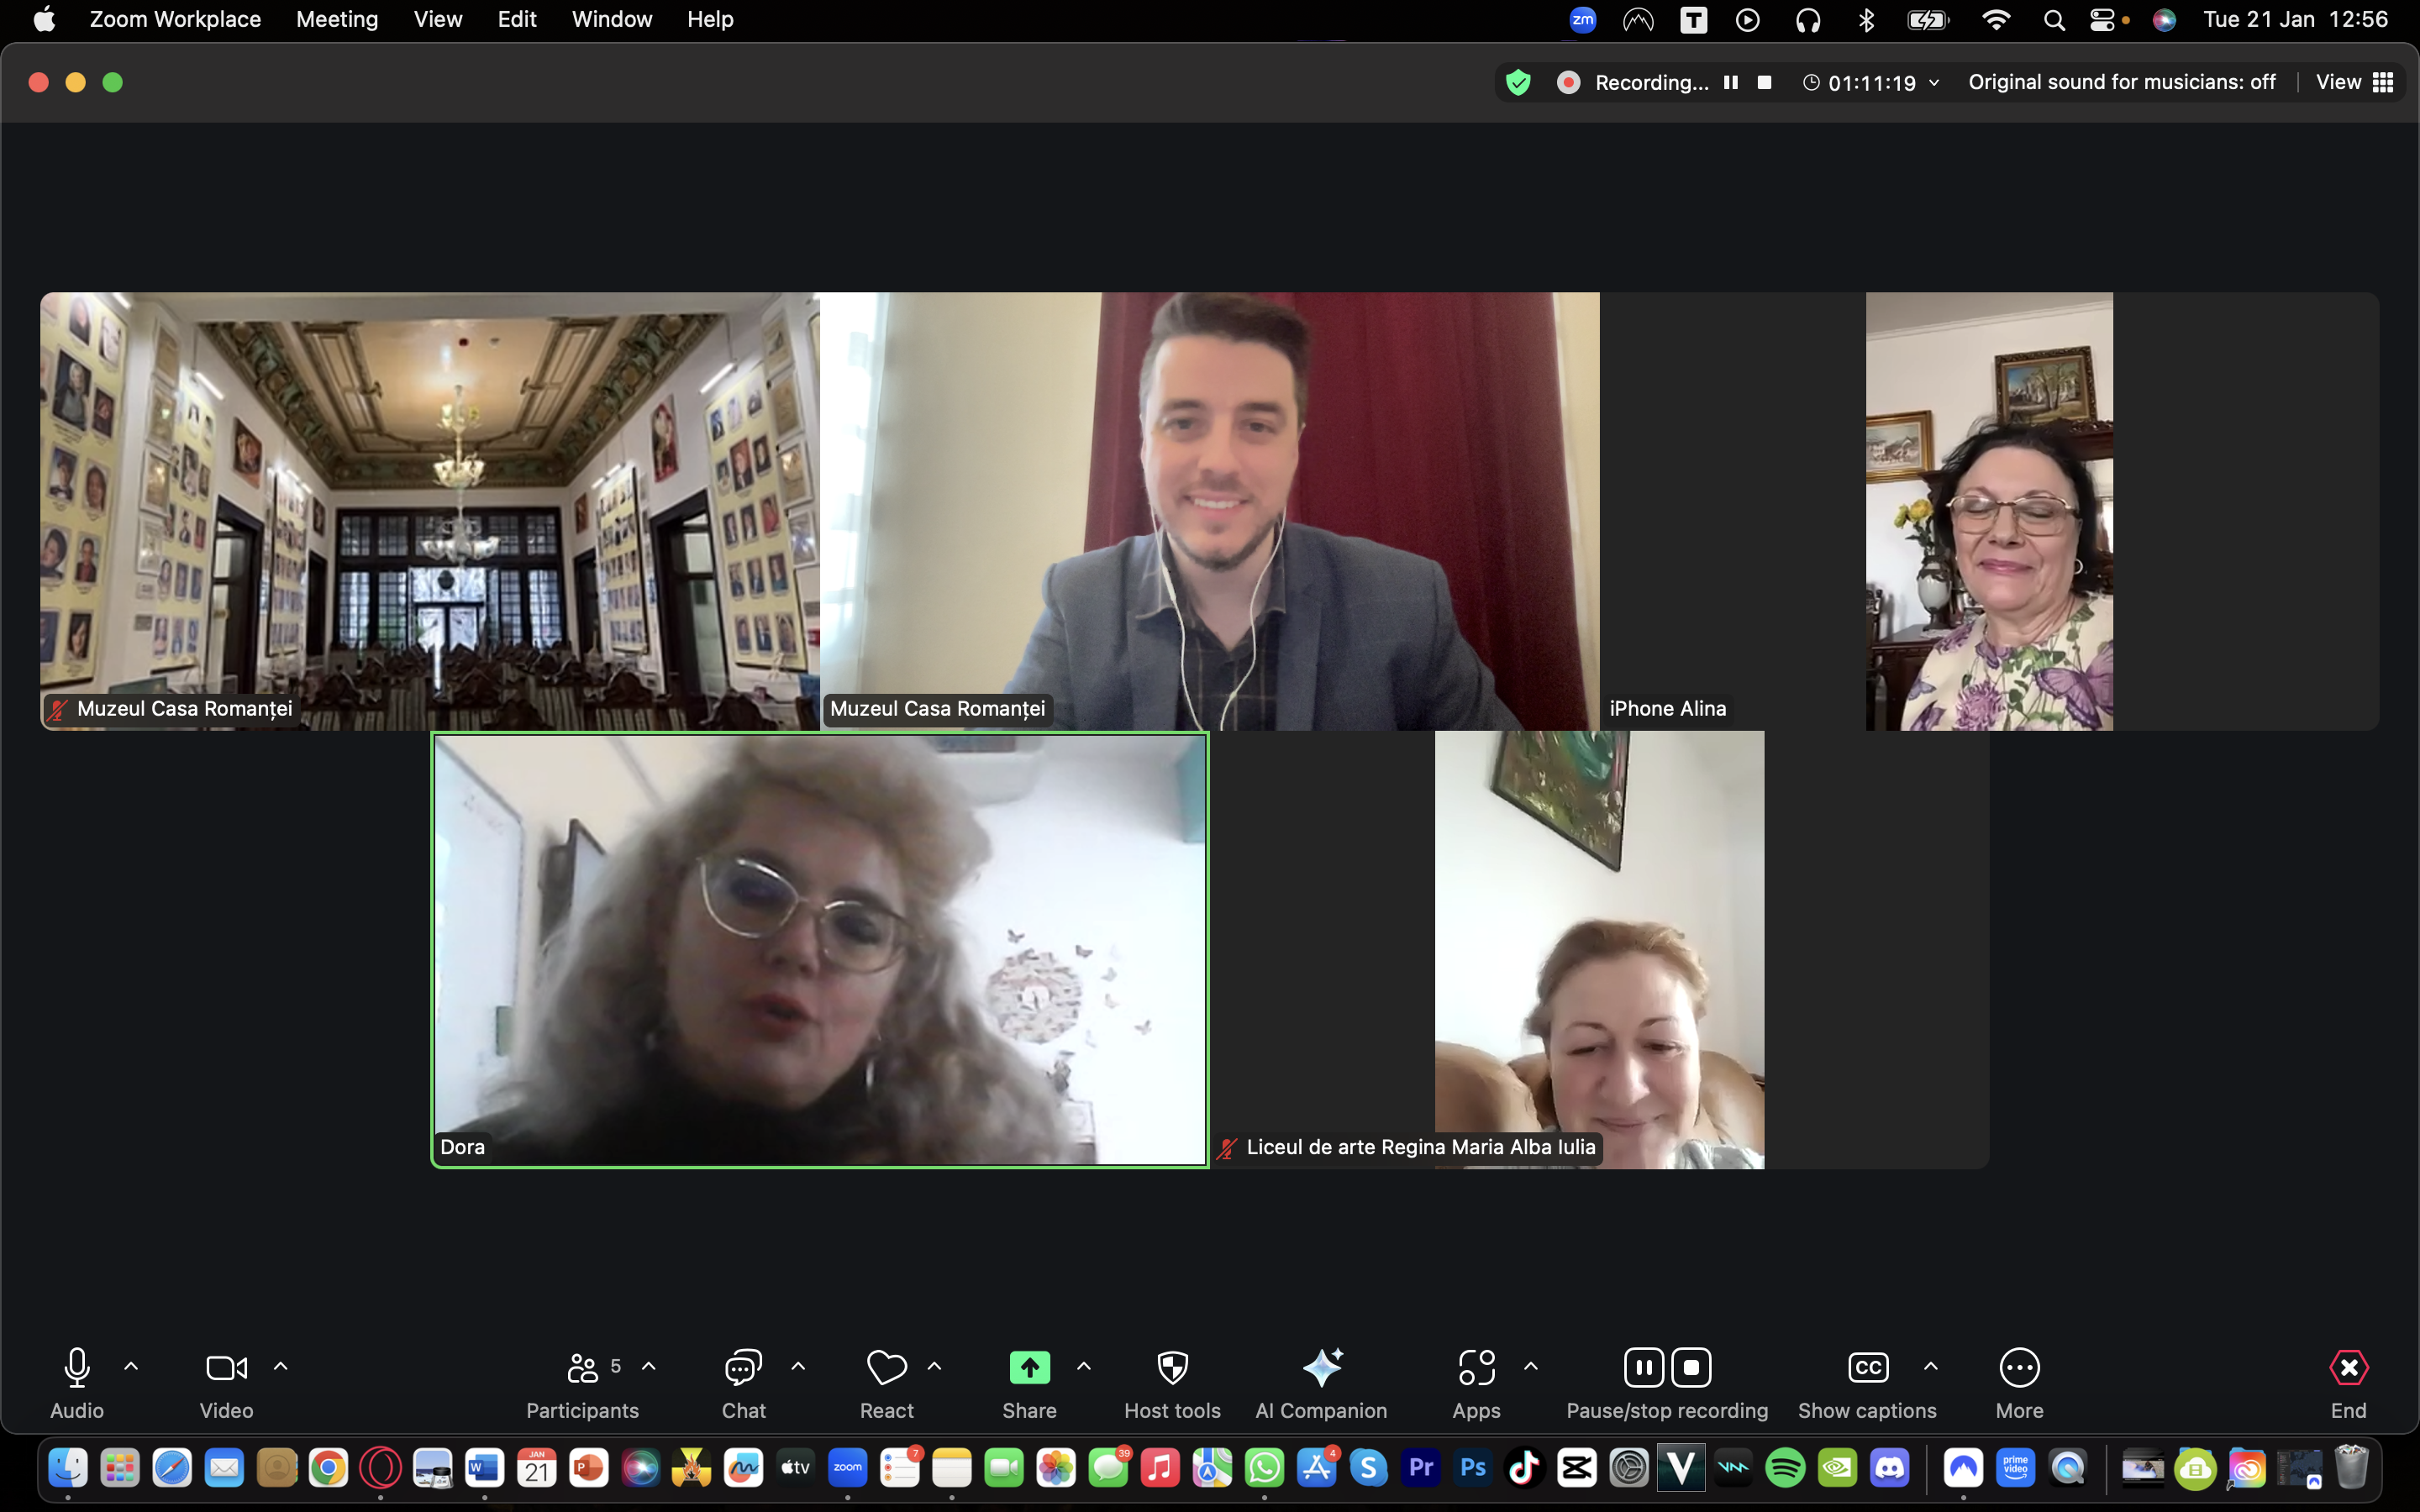
Task: Expand share options arrow beside Share
Action: 1084,1366
